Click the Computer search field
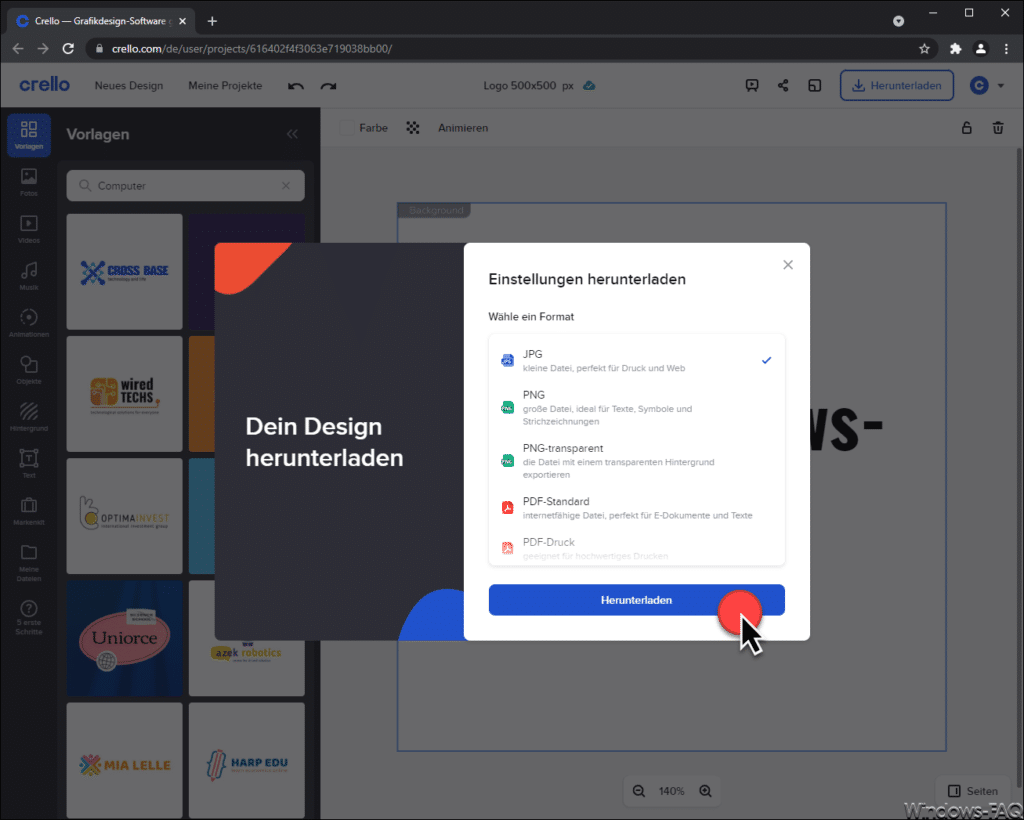Image resolution: width=1024 pixels, height=820 pixels. (185, 186)
